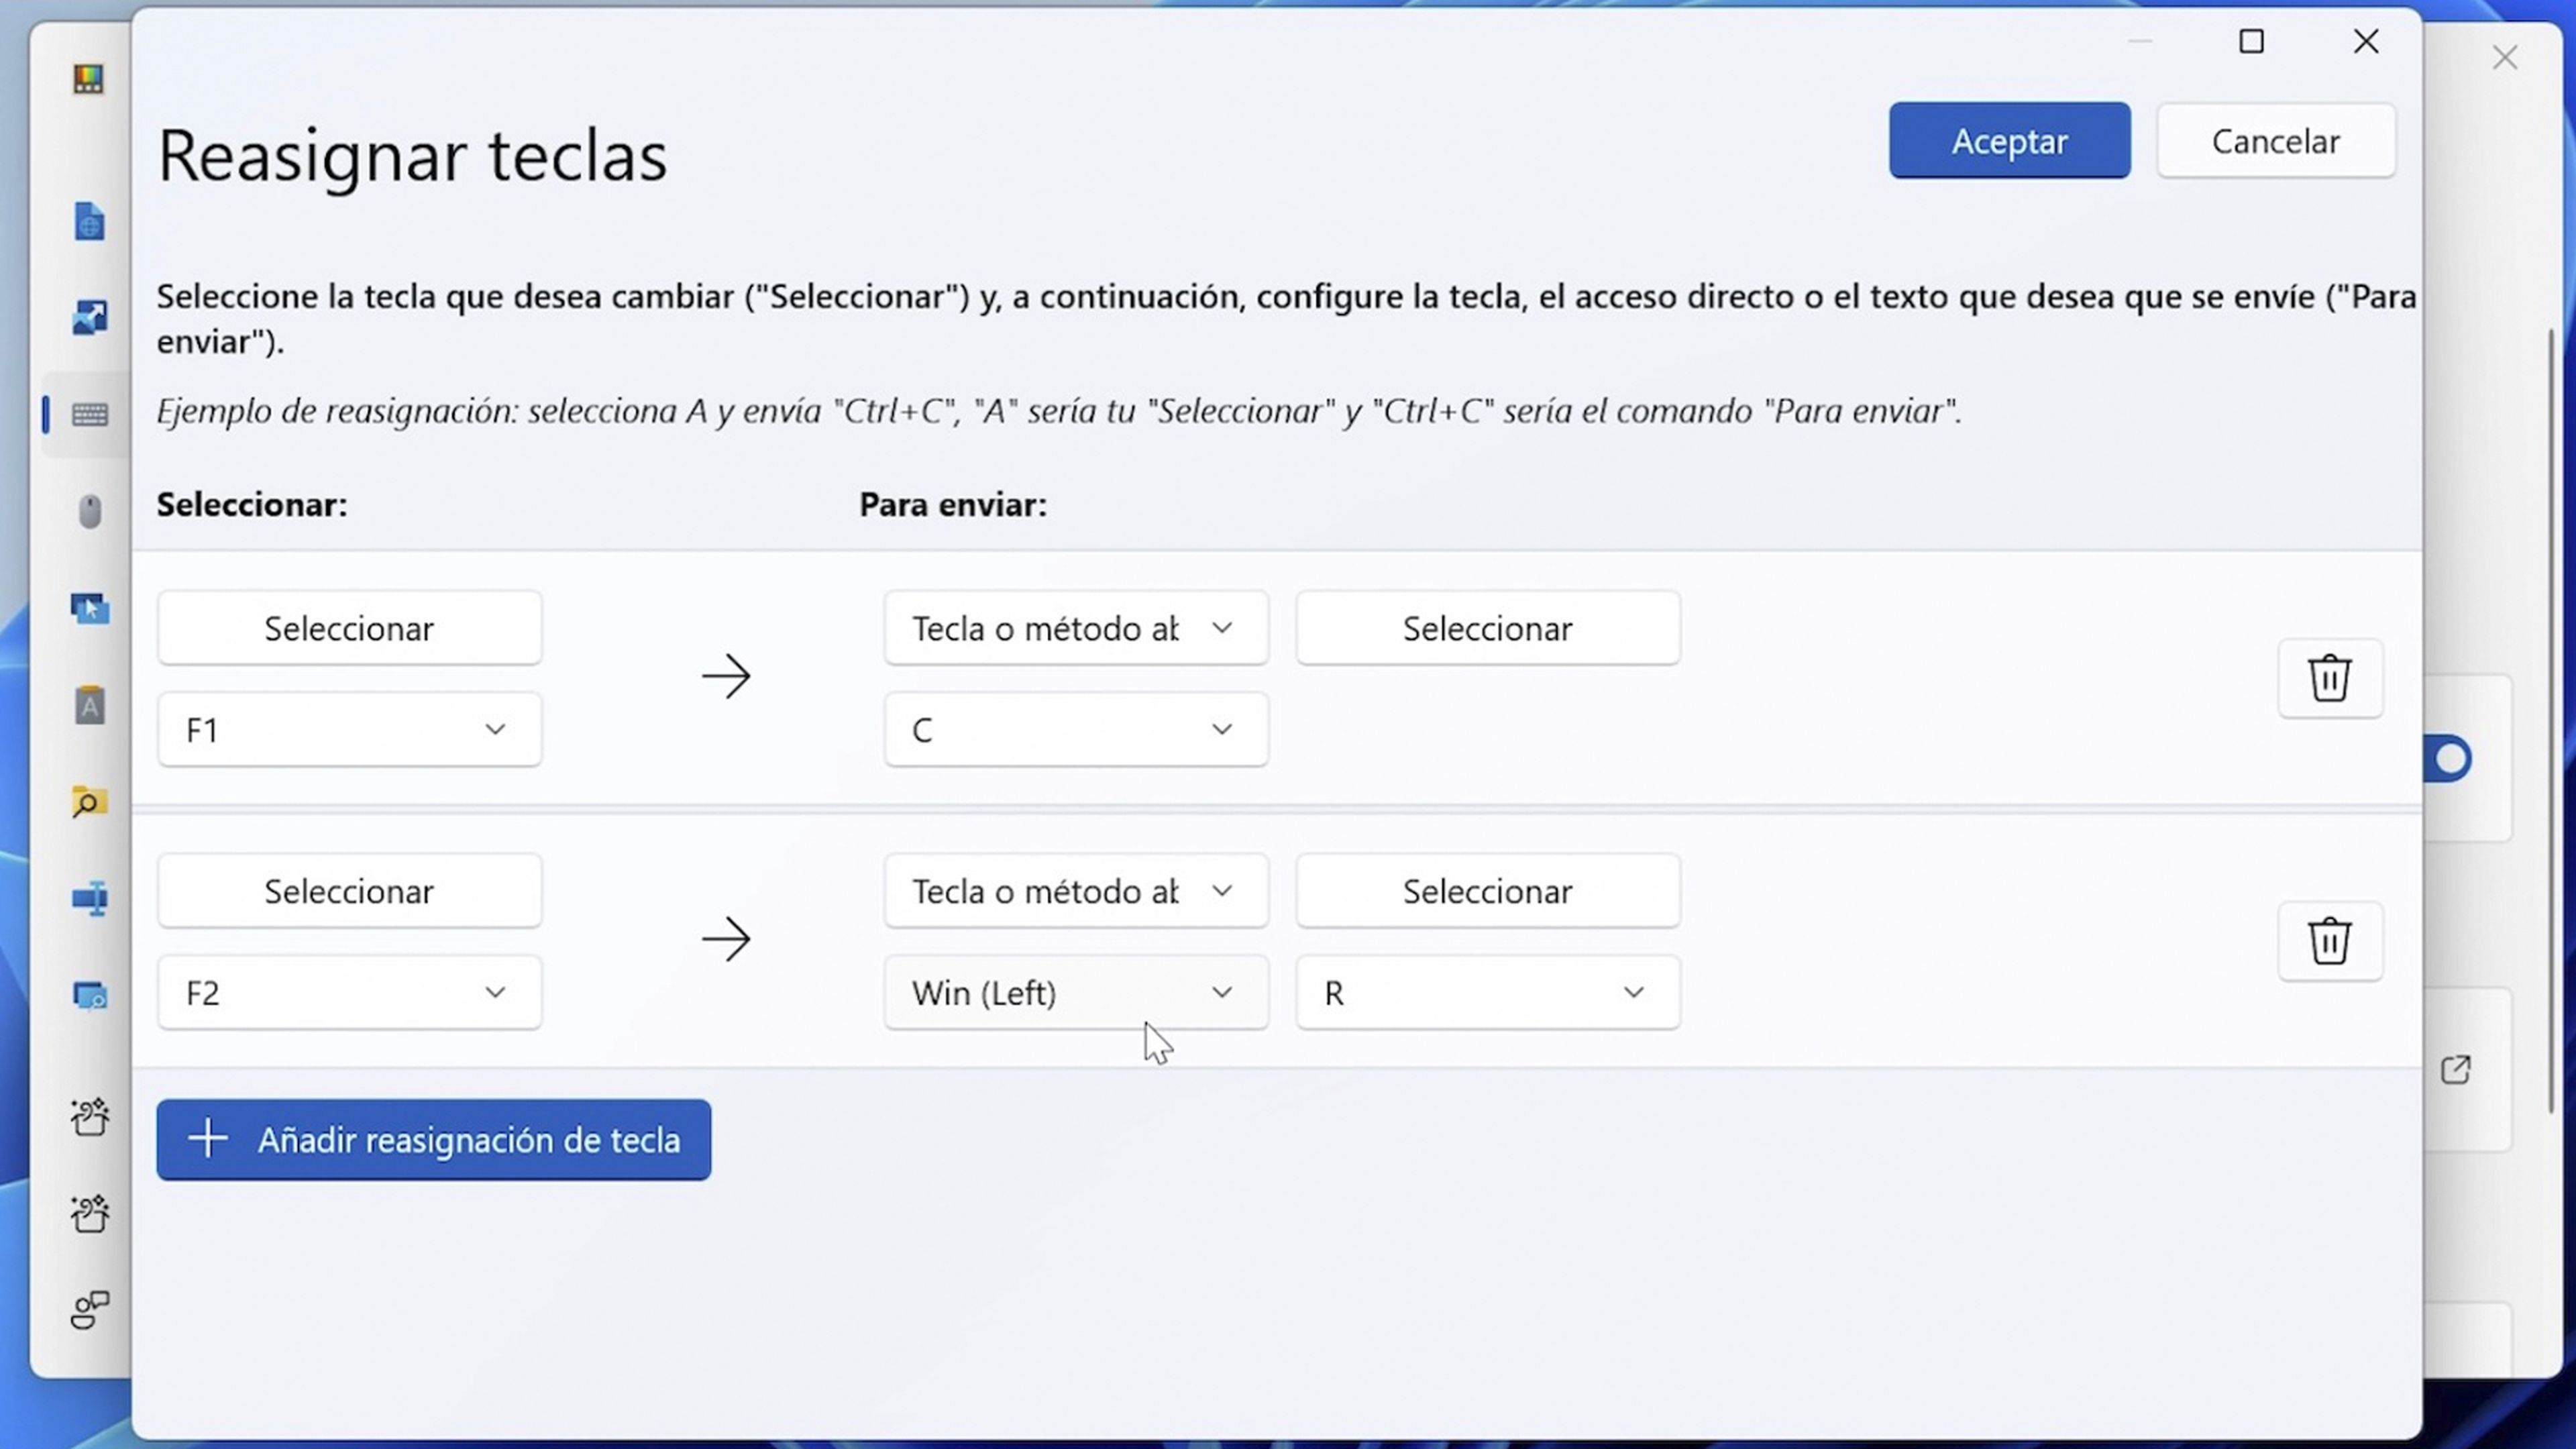Open Peek folder-magnifier icon in sidebar
The image size is (2576, 1449).
(89, 803)
